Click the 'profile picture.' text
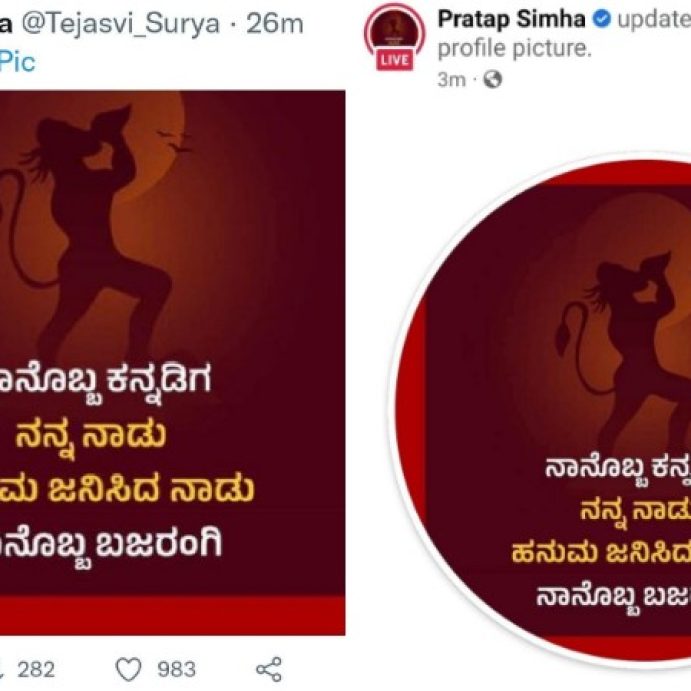Screen dimensions: 691x691 pos(514,48)
